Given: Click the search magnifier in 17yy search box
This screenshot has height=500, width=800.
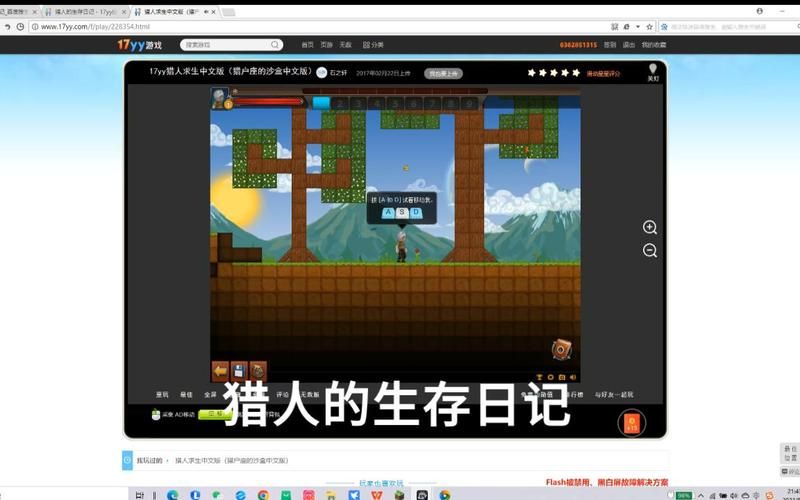Looking at the screenshot, I should click(275, 45).
